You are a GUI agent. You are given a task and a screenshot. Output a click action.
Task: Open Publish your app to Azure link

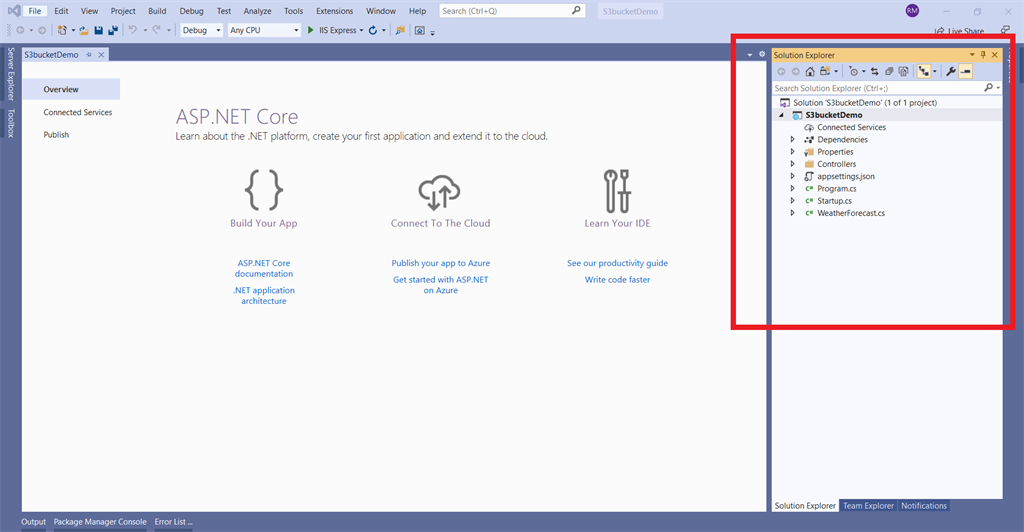[x=441, y=263]
